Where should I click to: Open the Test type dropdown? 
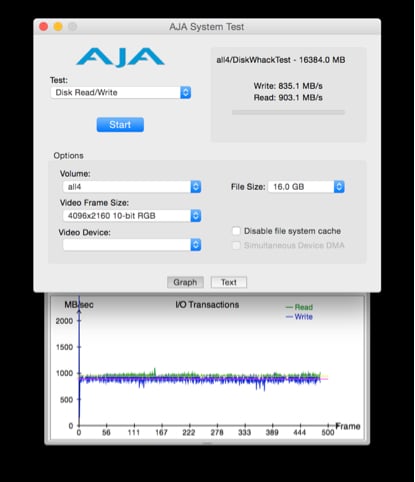coord(121,93)
